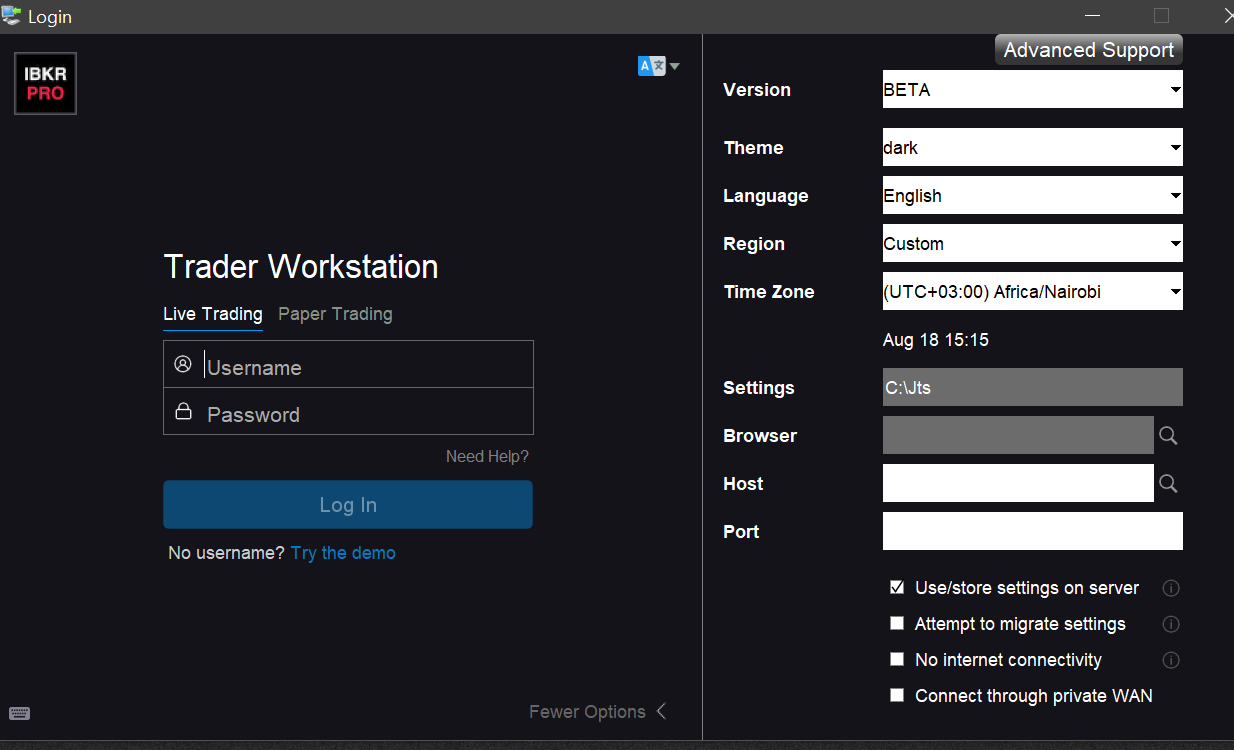Select the Live Trading tab
The height and width of the screenshot is (750, 1234).
[212, 314]
